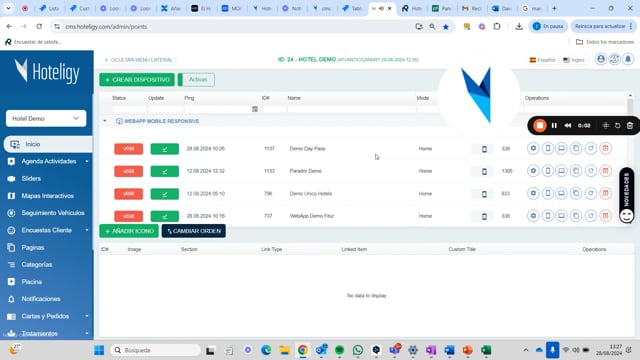Open the user profile icon
The height and width of the screenshot is (360, 640).
pyautogui.click(x=601, y=59)
